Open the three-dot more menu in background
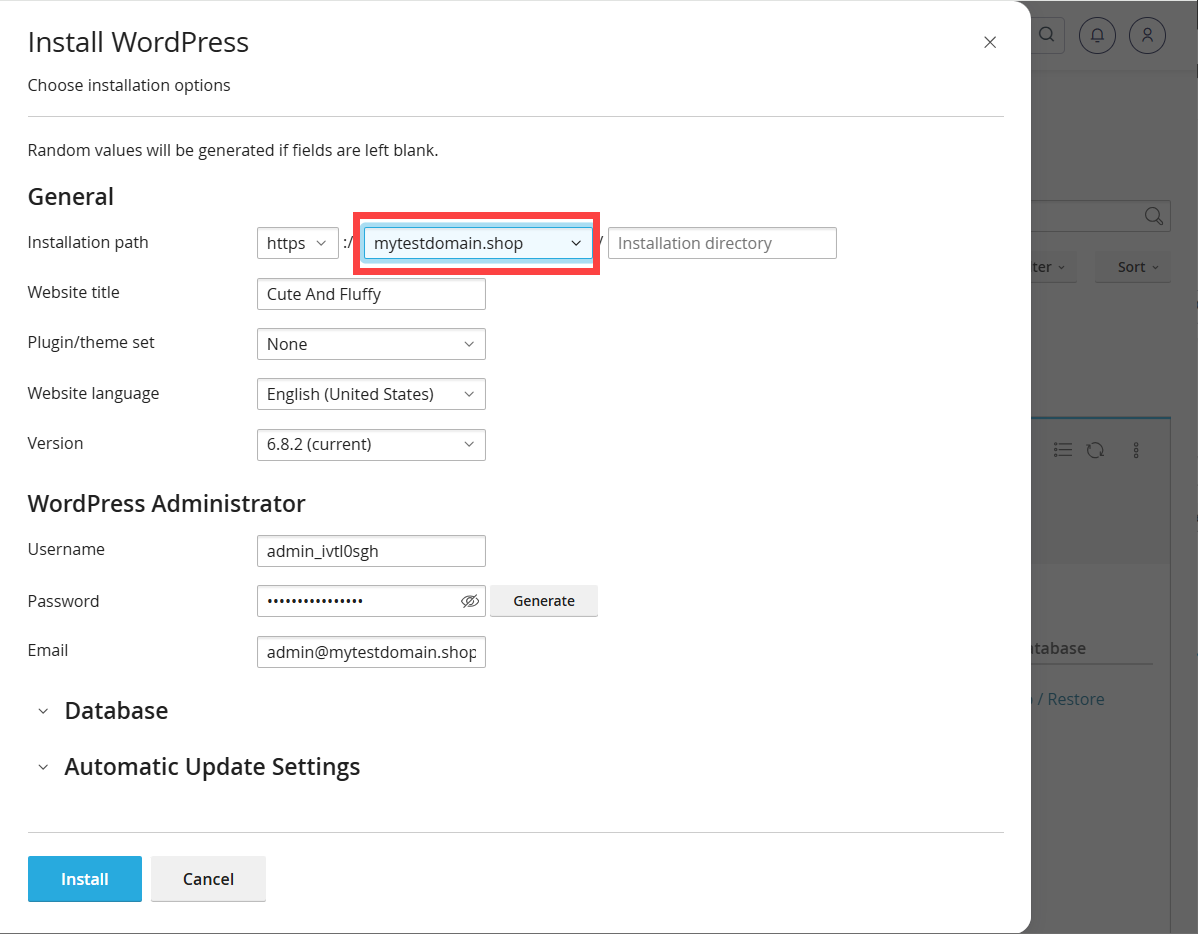 pyautogui.click(x=1136, y=450)
